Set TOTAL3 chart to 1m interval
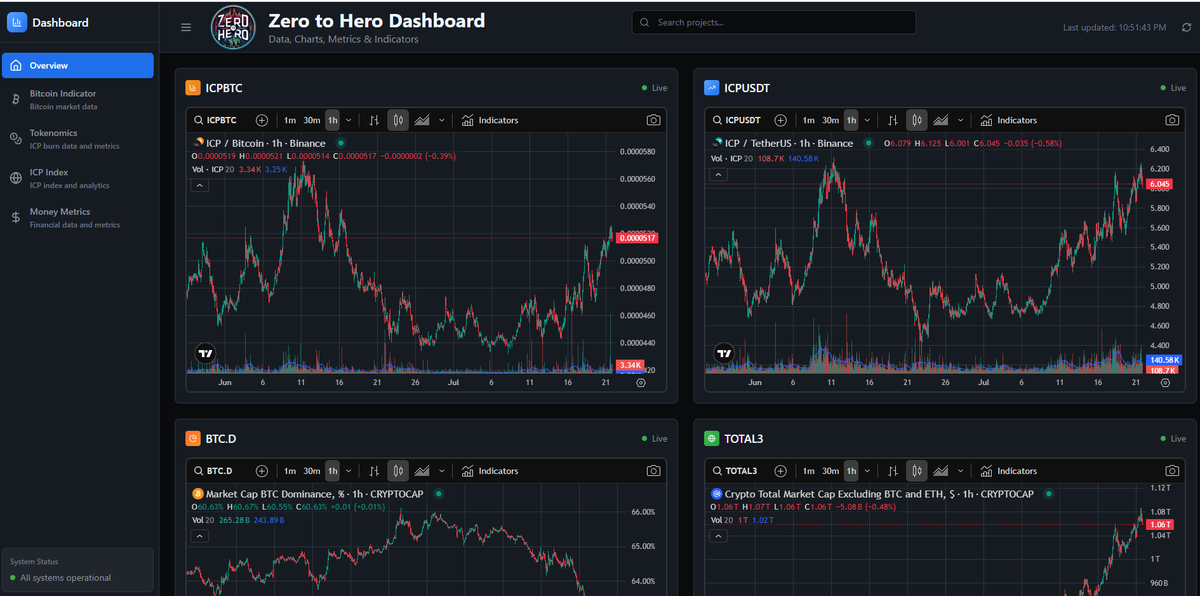The image size is (1200, 596). [808, 471]
